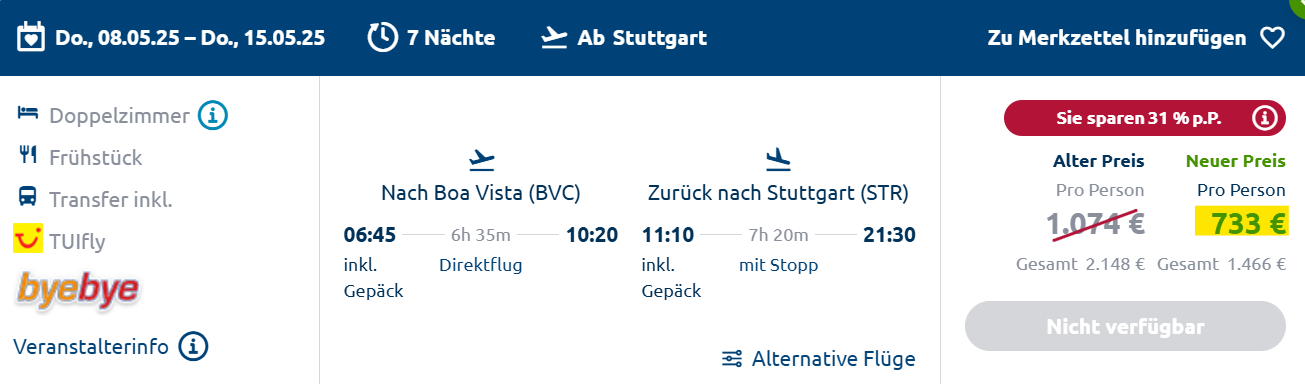Click the savings badge info icon
The height and width of the screenshot is (384, 1305).
(x=1264, y=118)
